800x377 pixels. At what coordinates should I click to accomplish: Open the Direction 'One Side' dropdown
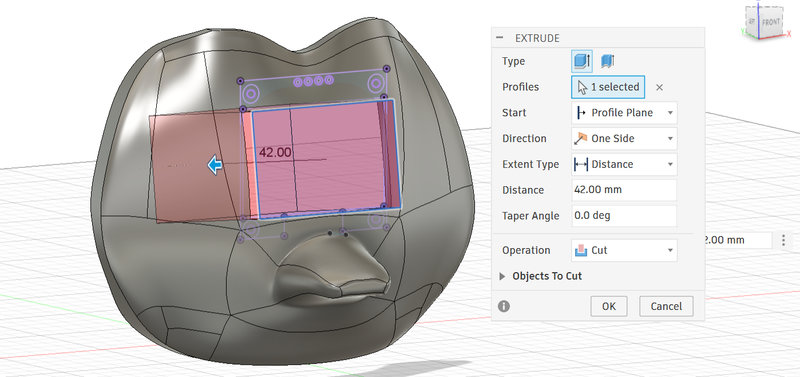(624, 138)
